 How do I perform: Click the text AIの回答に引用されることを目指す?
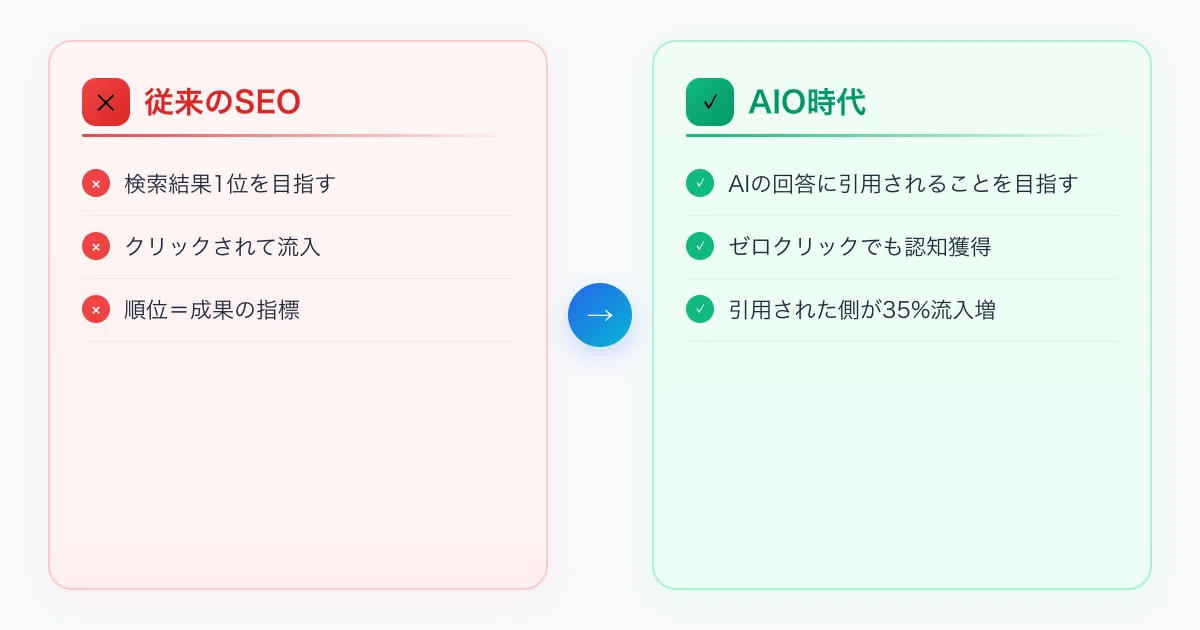pos(903,184)
